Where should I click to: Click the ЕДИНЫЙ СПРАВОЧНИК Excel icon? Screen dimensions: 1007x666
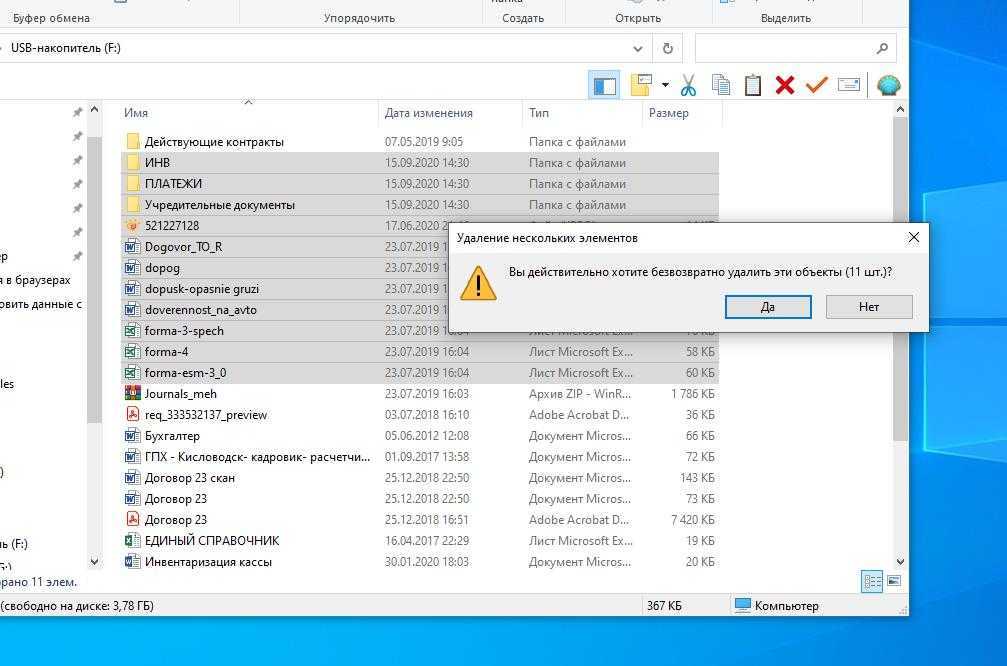[x=132, y=540]
